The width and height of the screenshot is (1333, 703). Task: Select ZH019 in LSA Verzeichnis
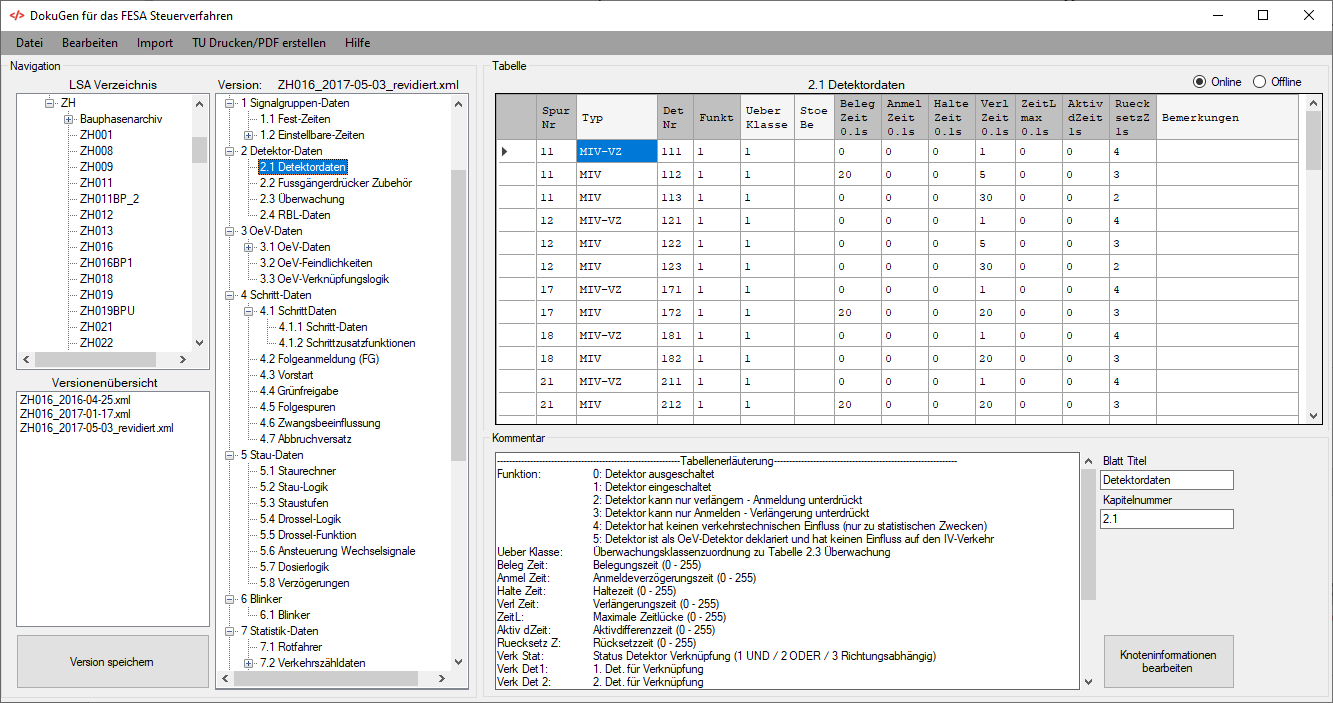coord(96,295)
